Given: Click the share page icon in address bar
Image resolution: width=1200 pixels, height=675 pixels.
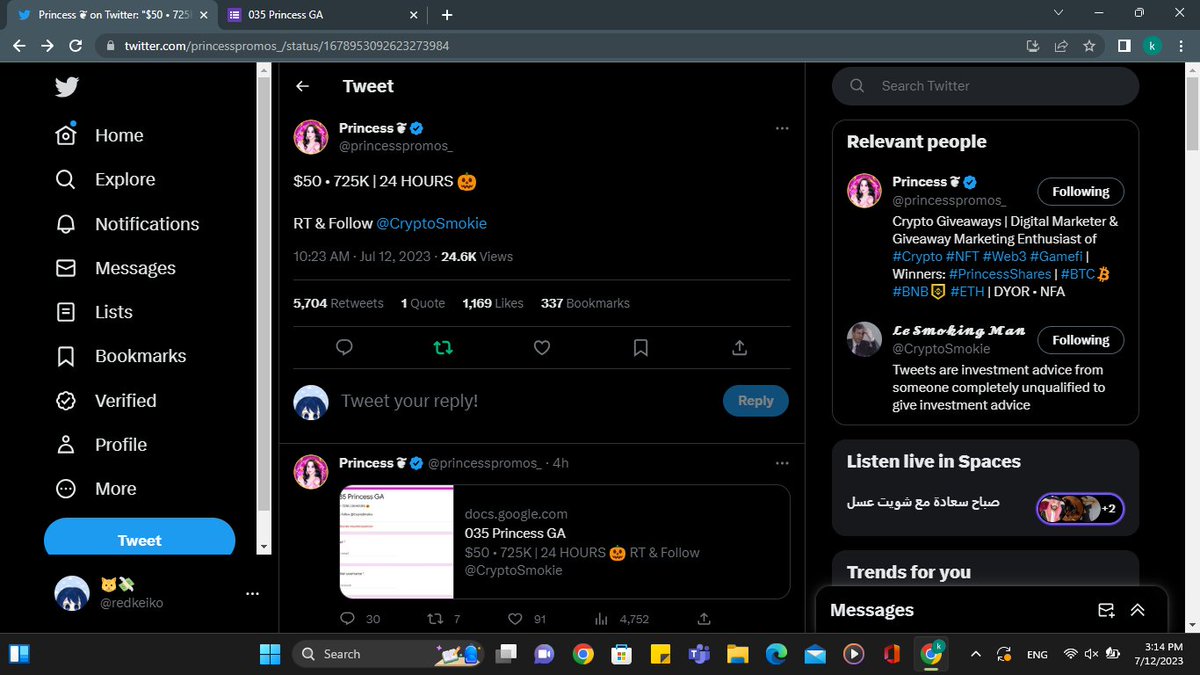Looking at the screenshot, I should click(1061, 46).
